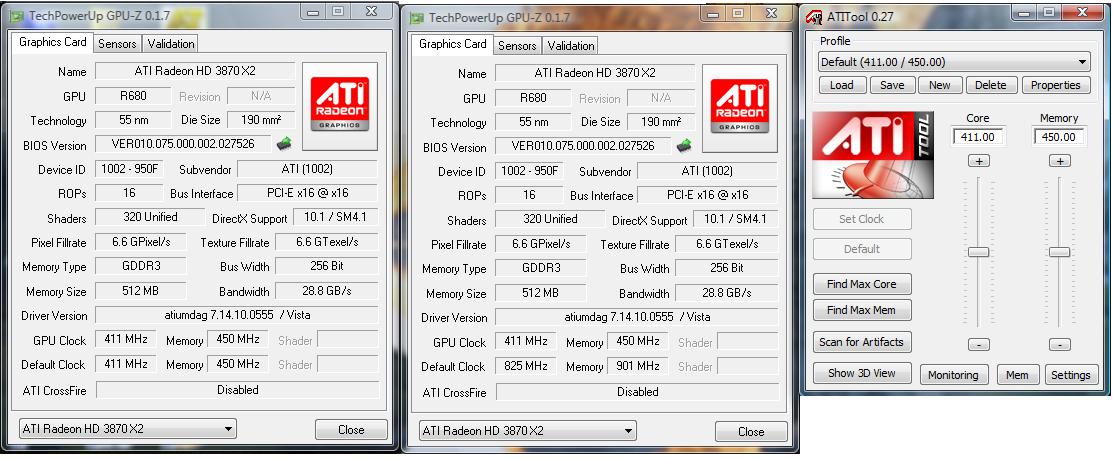
Task: Click the New profile button in ATITool
Action: click(939, 85)
